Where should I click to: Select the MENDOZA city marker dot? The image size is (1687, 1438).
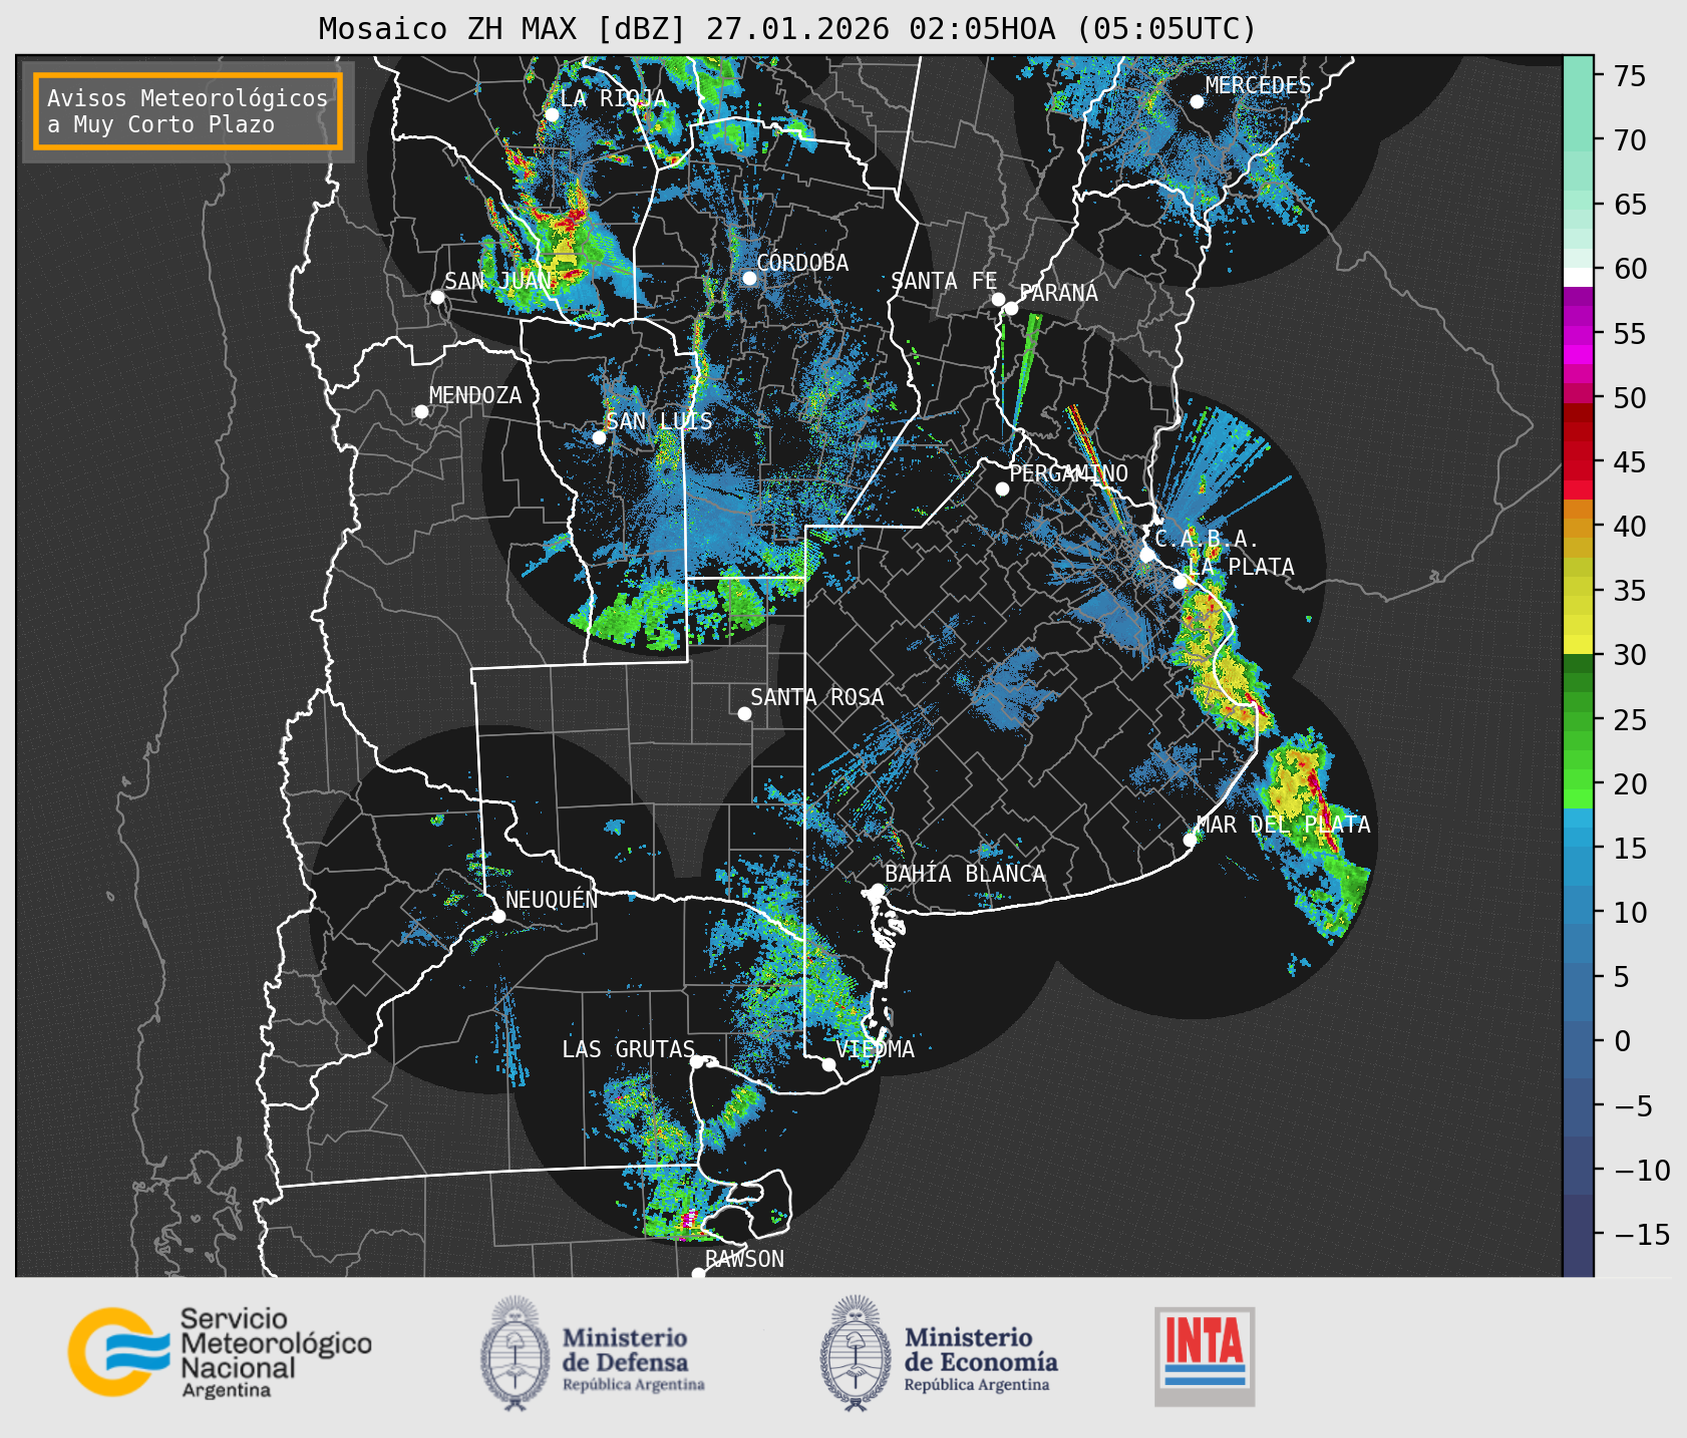pos(421,412)
